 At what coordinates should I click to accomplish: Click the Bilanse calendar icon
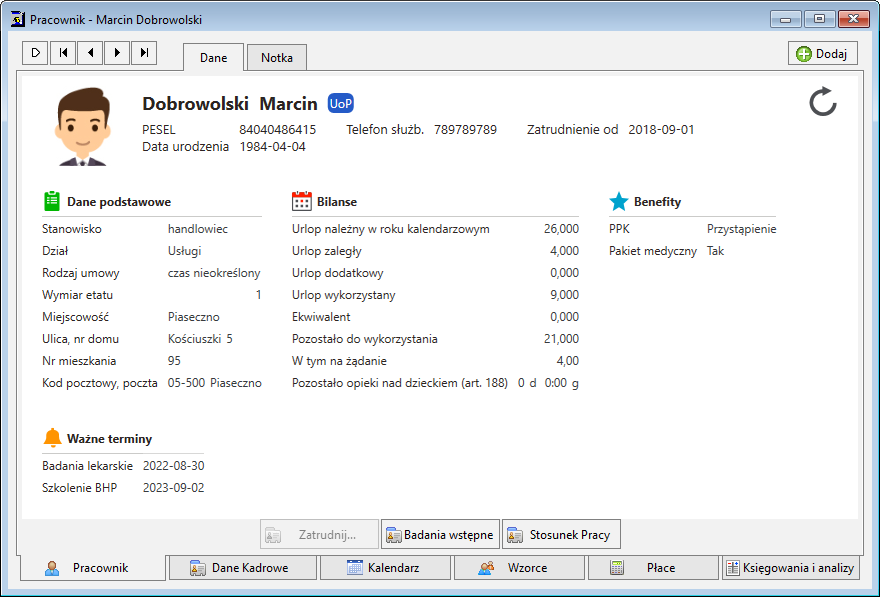tap(301, 201)
